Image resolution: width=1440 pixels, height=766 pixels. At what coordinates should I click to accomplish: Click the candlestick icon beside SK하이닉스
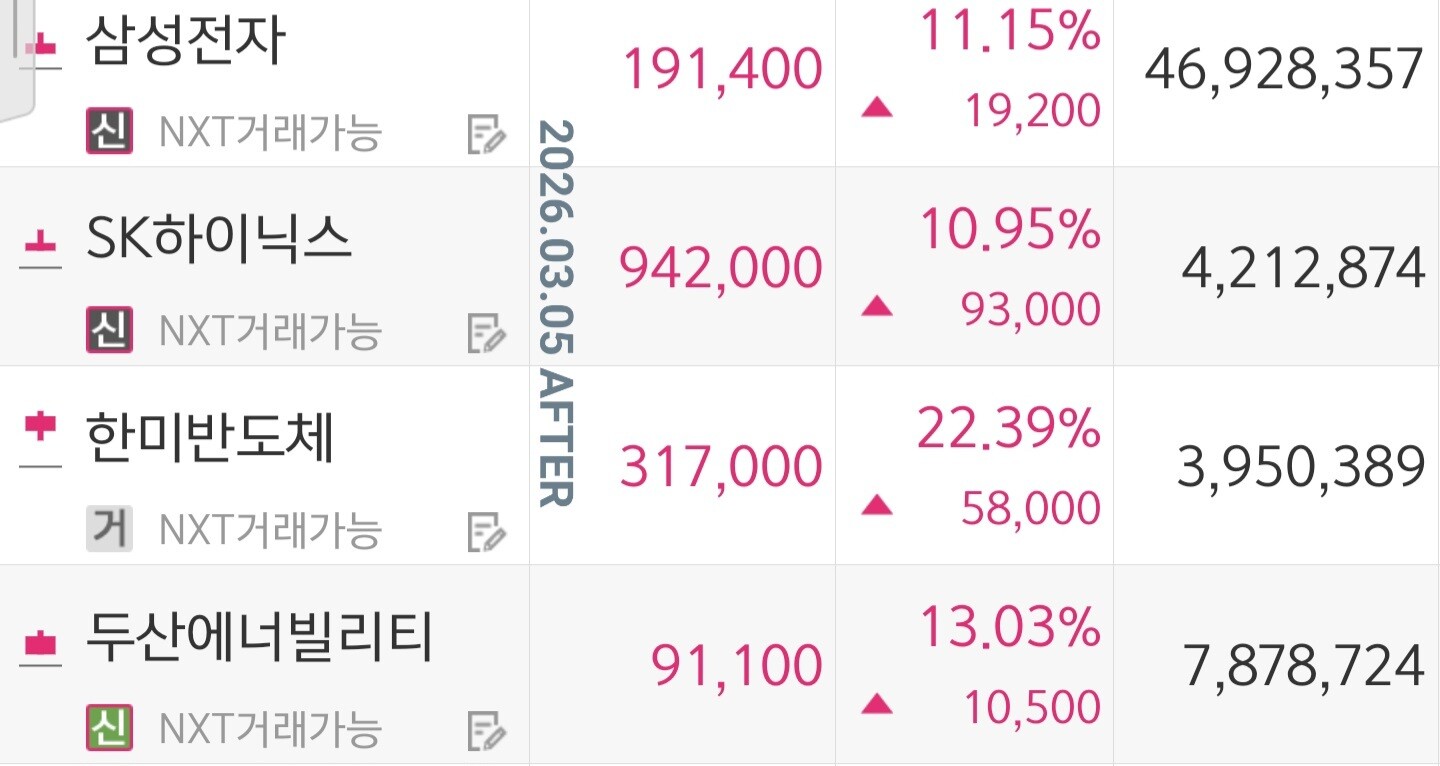click(41, 245)
